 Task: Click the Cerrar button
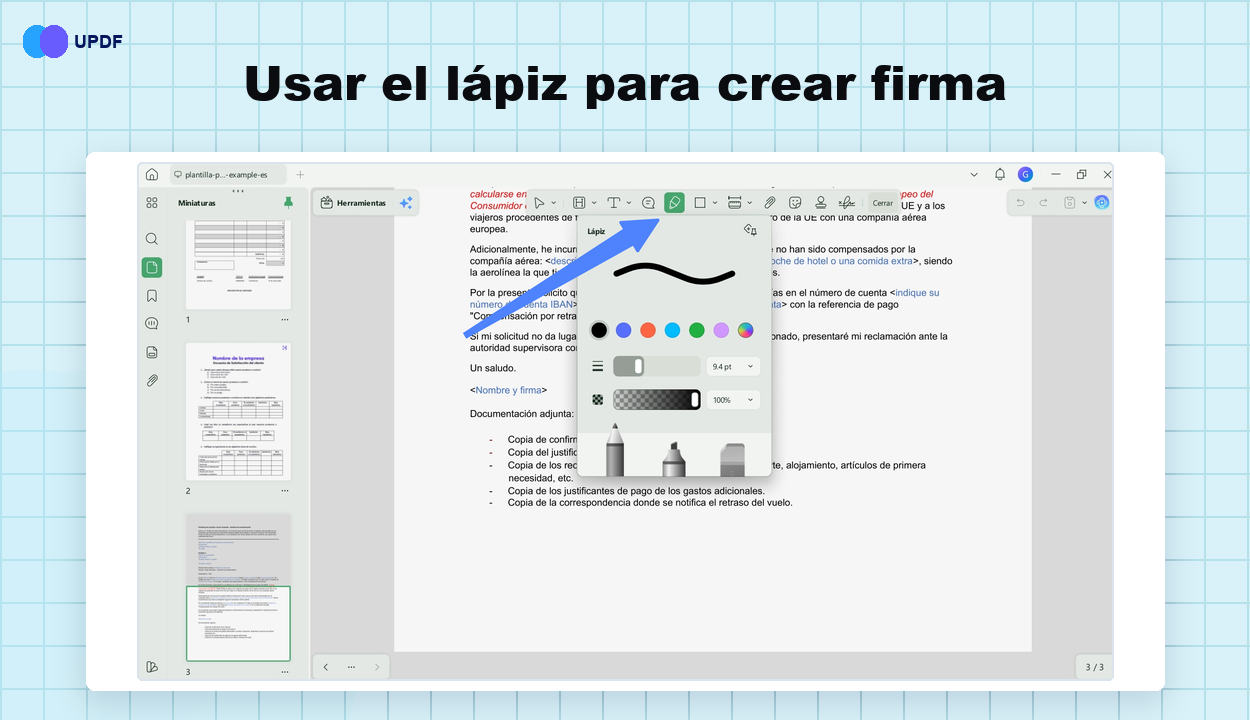(x=883, y=203)
